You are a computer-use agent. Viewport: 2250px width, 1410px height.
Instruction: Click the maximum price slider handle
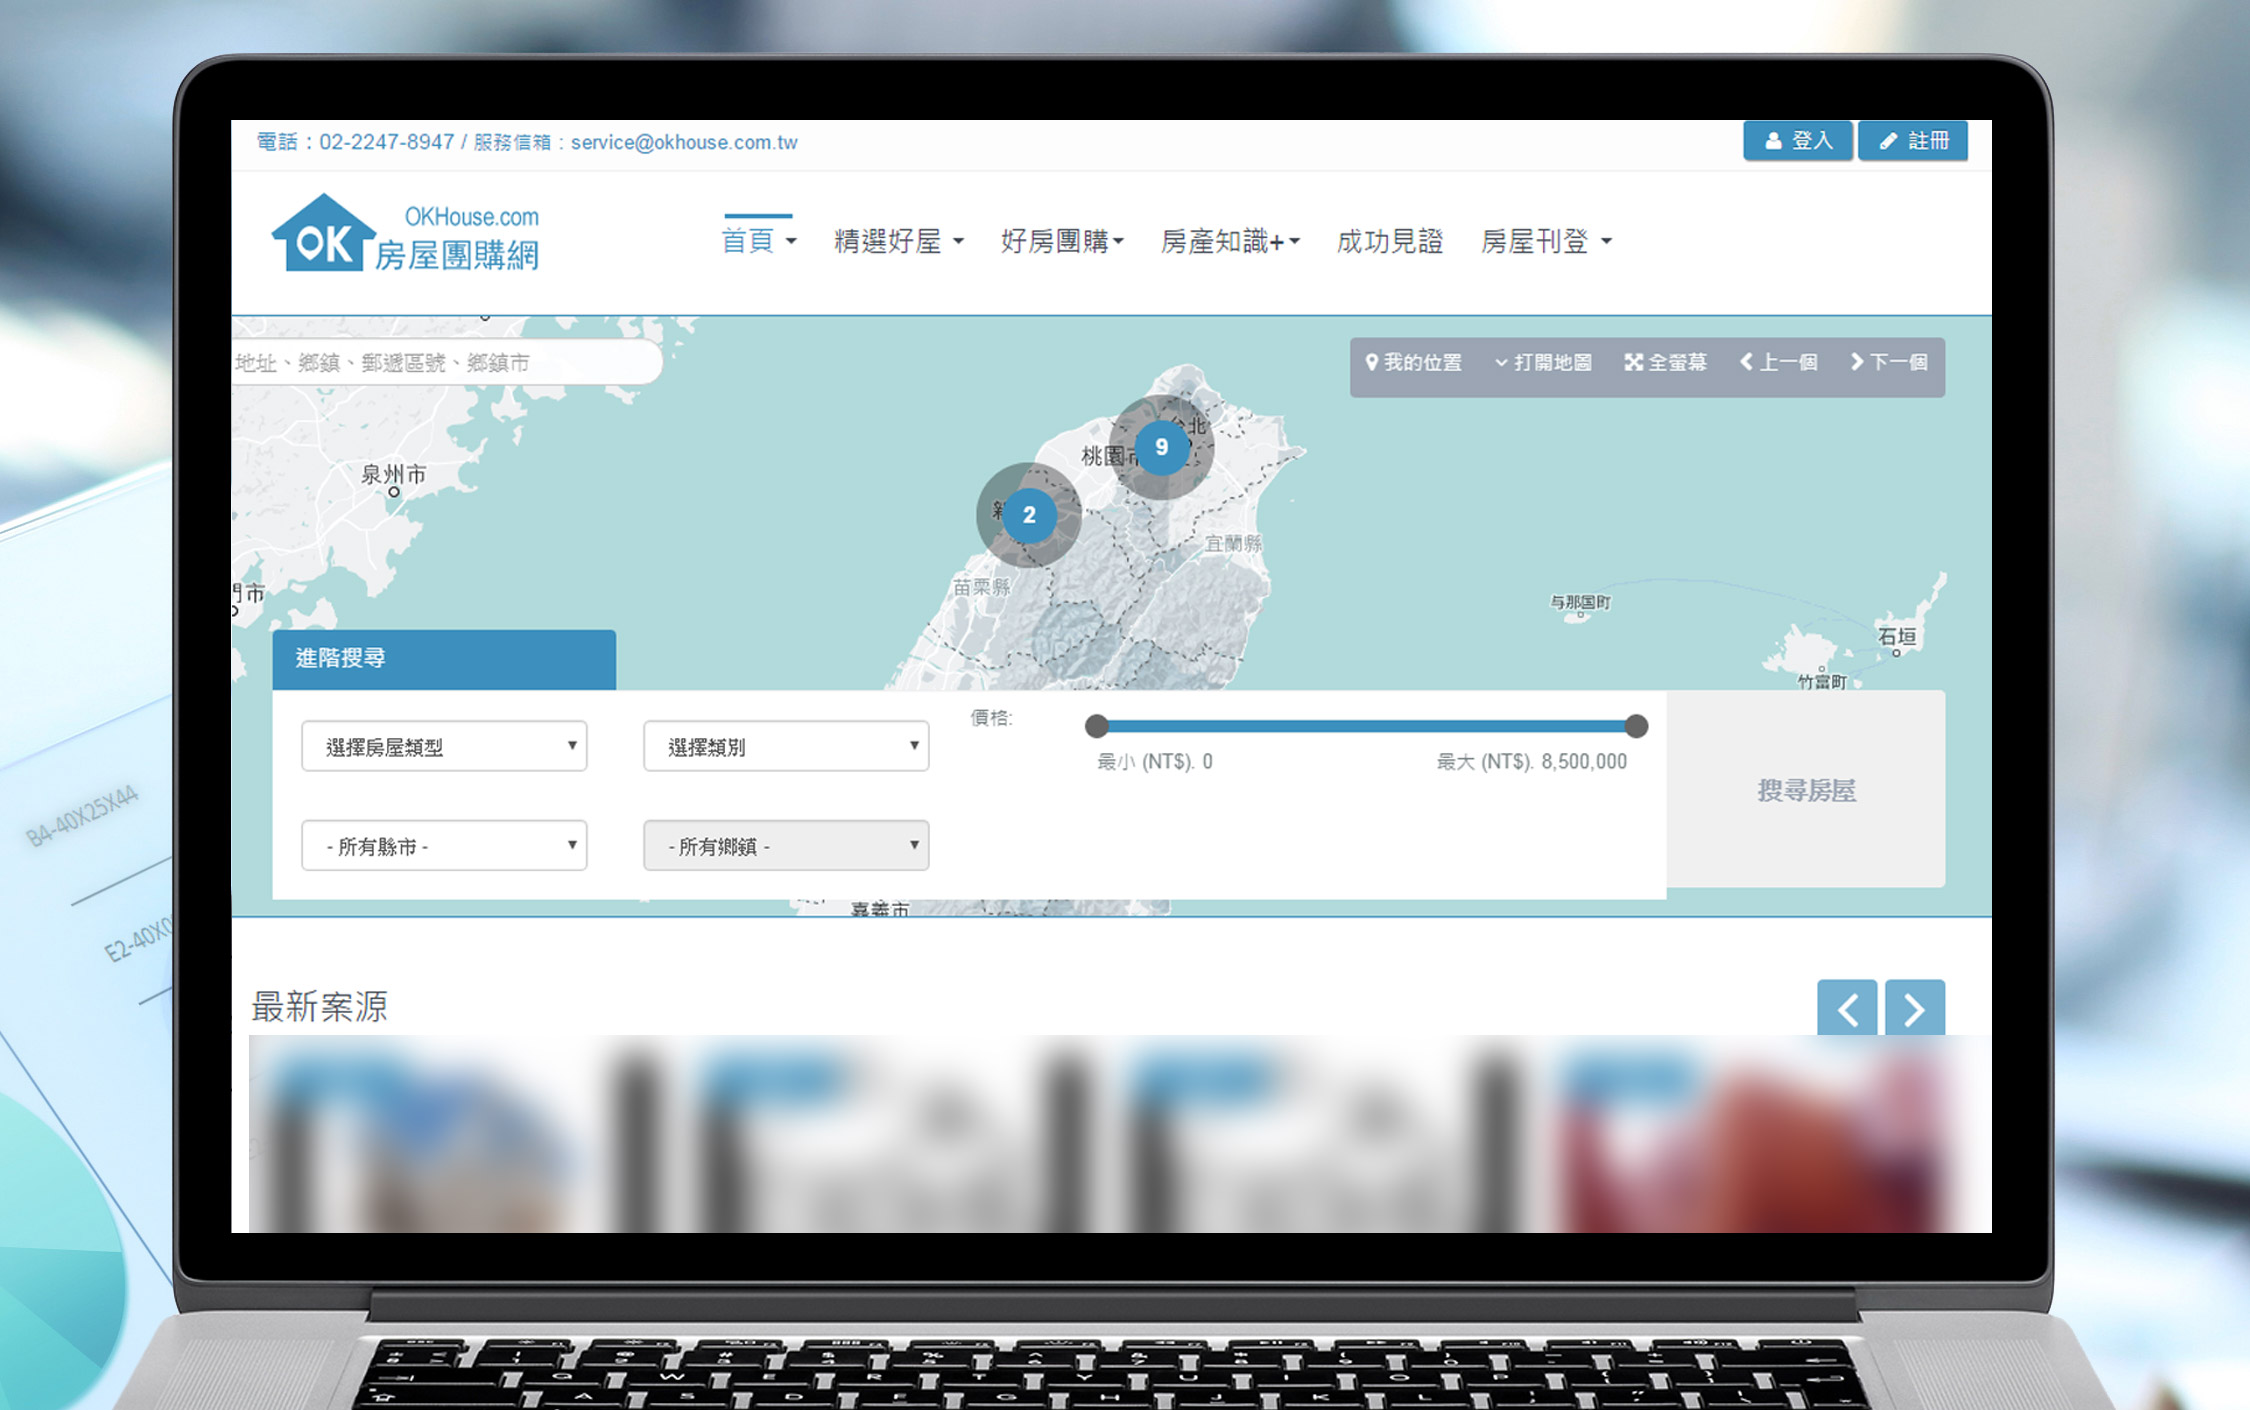(x=1636, y=726)
